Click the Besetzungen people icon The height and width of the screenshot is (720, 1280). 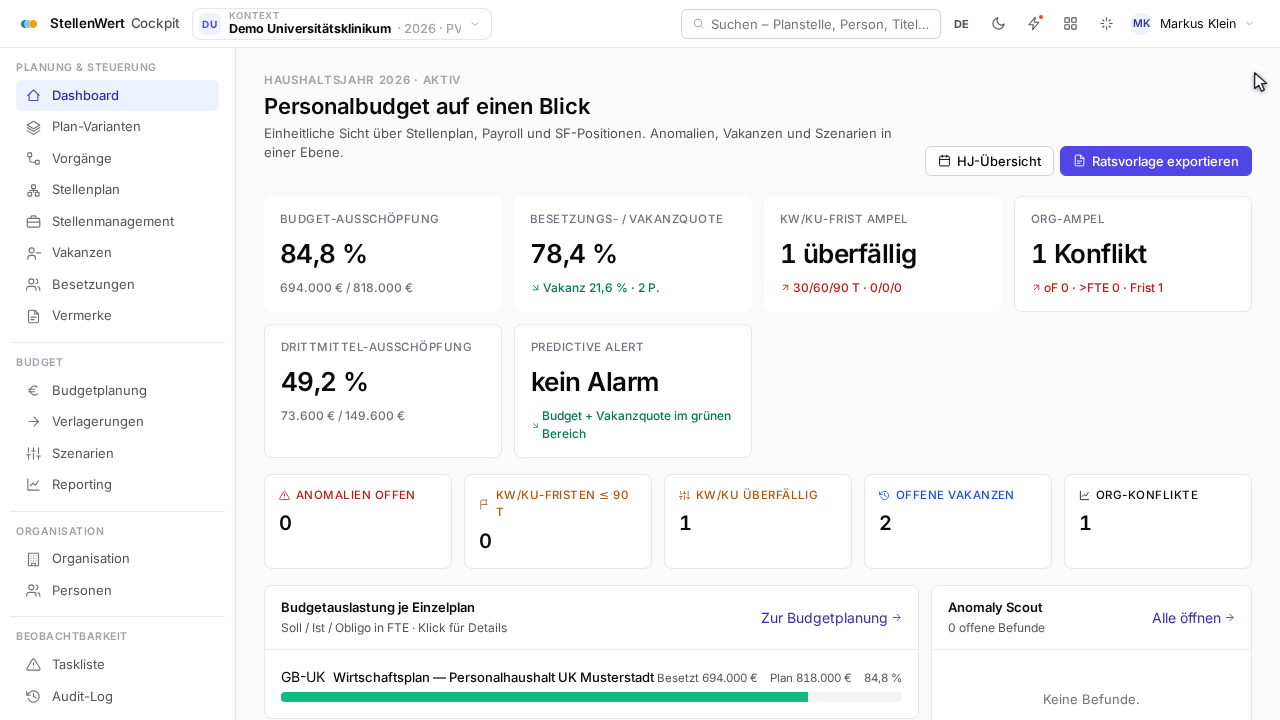(x=33, y=285)
